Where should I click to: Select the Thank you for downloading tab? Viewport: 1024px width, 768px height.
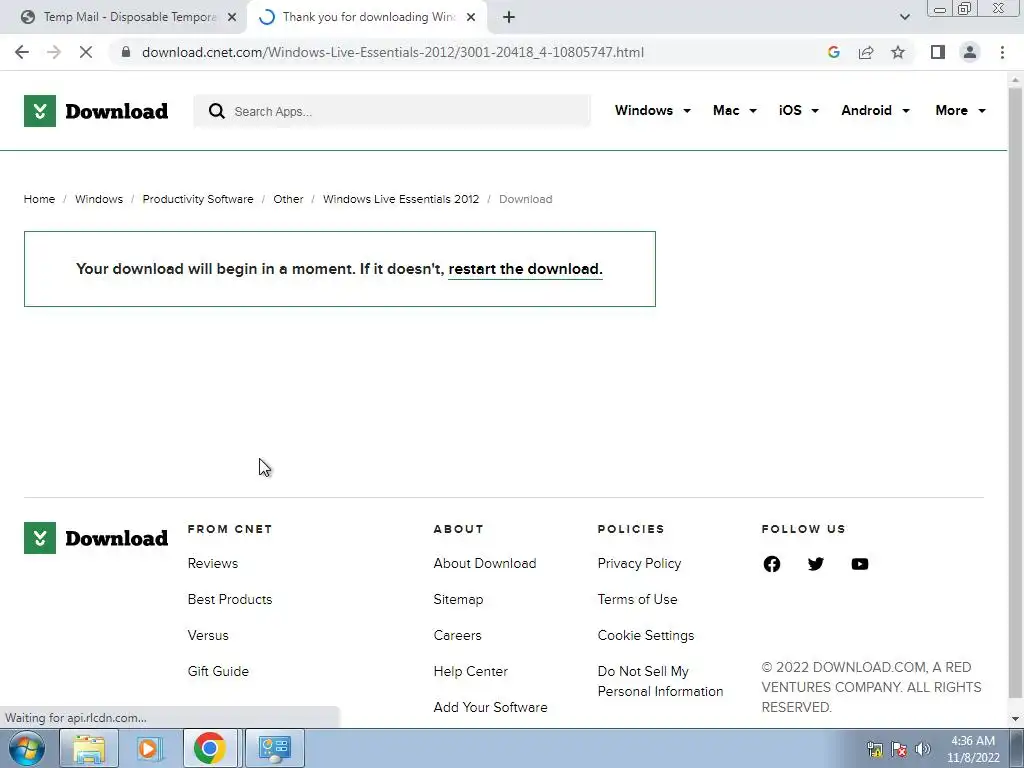click(x=369, y=17)
